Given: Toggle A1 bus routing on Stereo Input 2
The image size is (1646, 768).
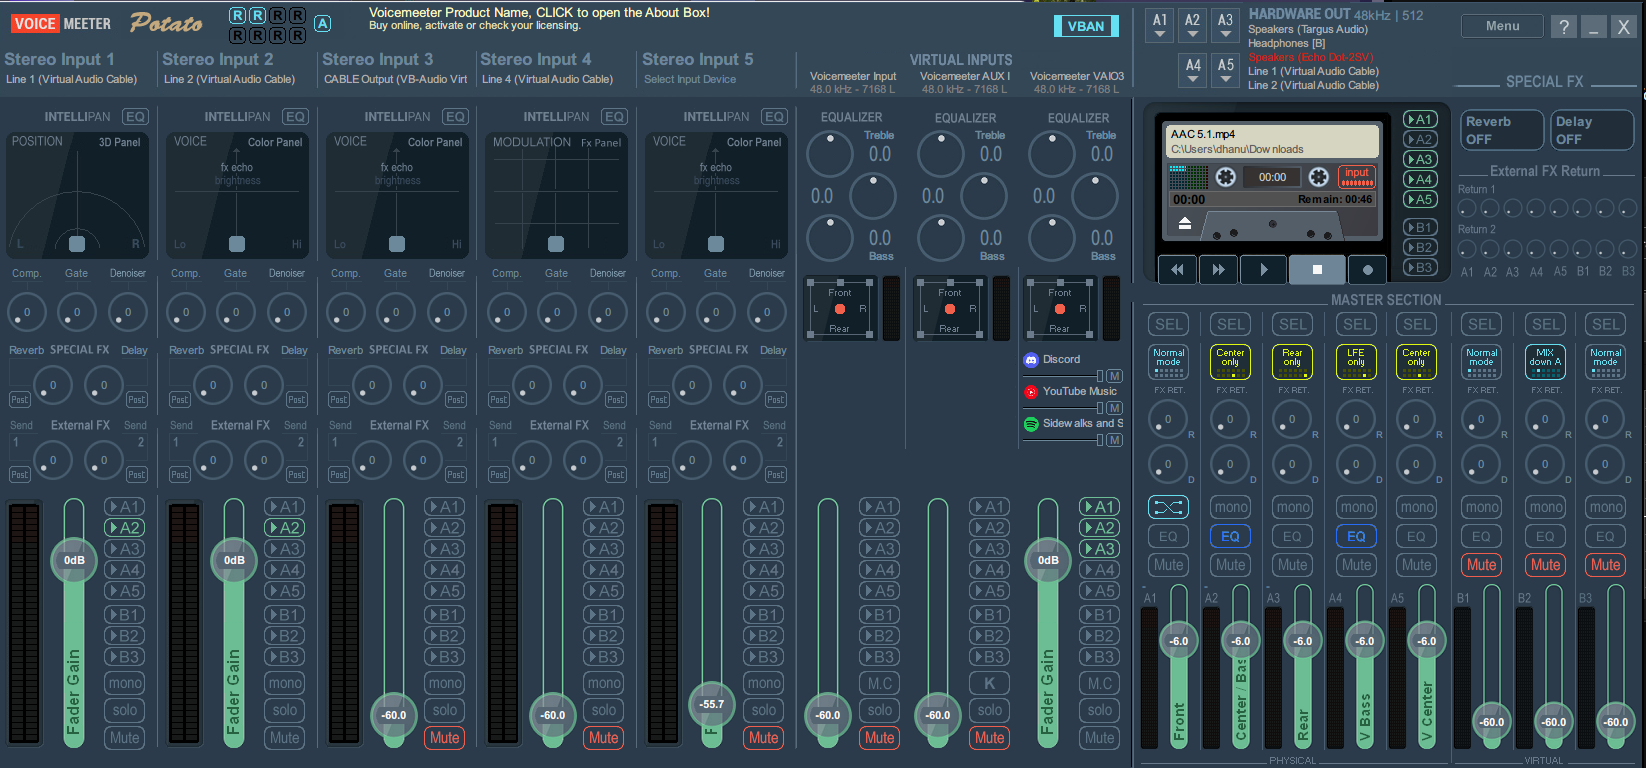Looking at the screenshot, I should (285, 507).
